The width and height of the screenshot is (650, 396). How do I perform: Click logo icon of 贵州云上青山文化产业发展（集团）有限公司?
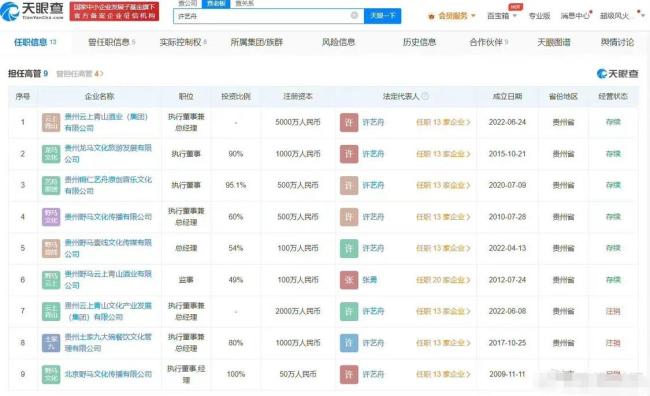(51, 311)
